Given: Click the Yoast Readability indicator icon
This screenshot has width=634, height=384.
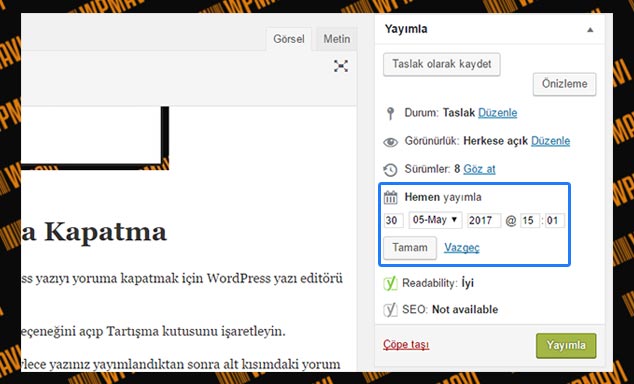Looking at the screenshot, I should point(390,283).
